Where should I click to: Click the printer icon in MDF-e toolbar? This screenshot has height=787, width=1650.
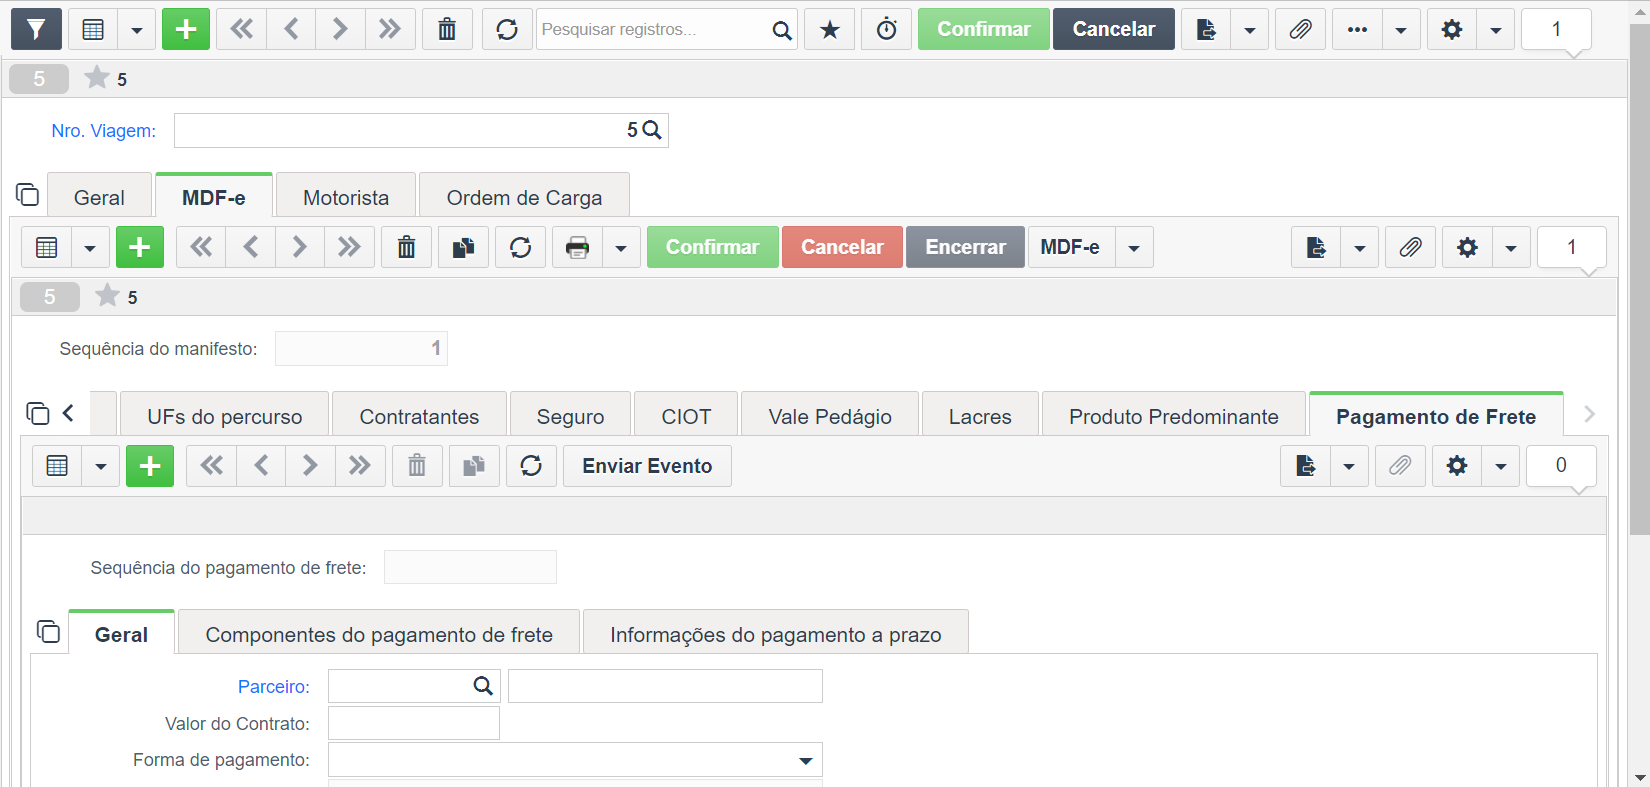click(578, 247)
